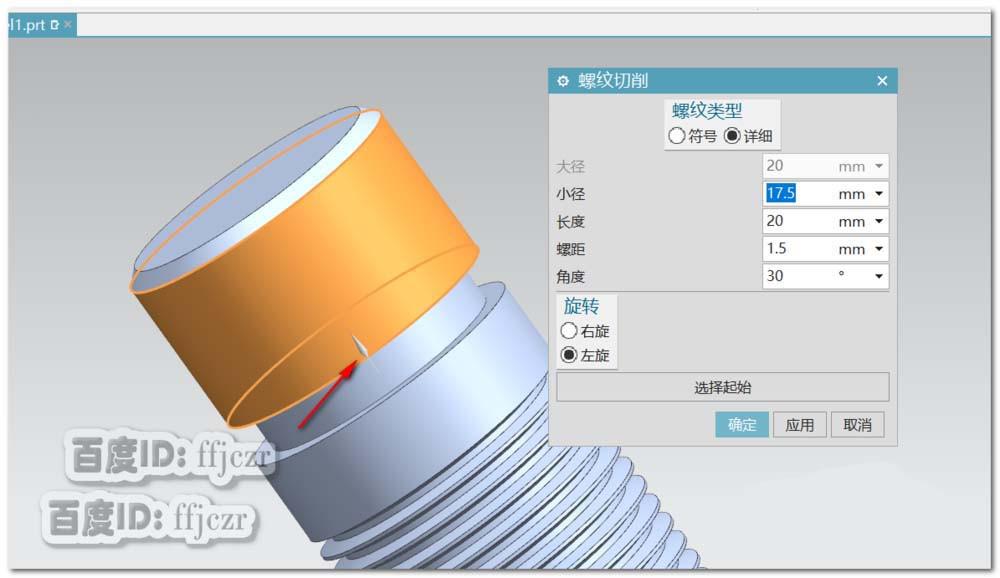Cancel the dialog with 取消 button

[858, 424]
